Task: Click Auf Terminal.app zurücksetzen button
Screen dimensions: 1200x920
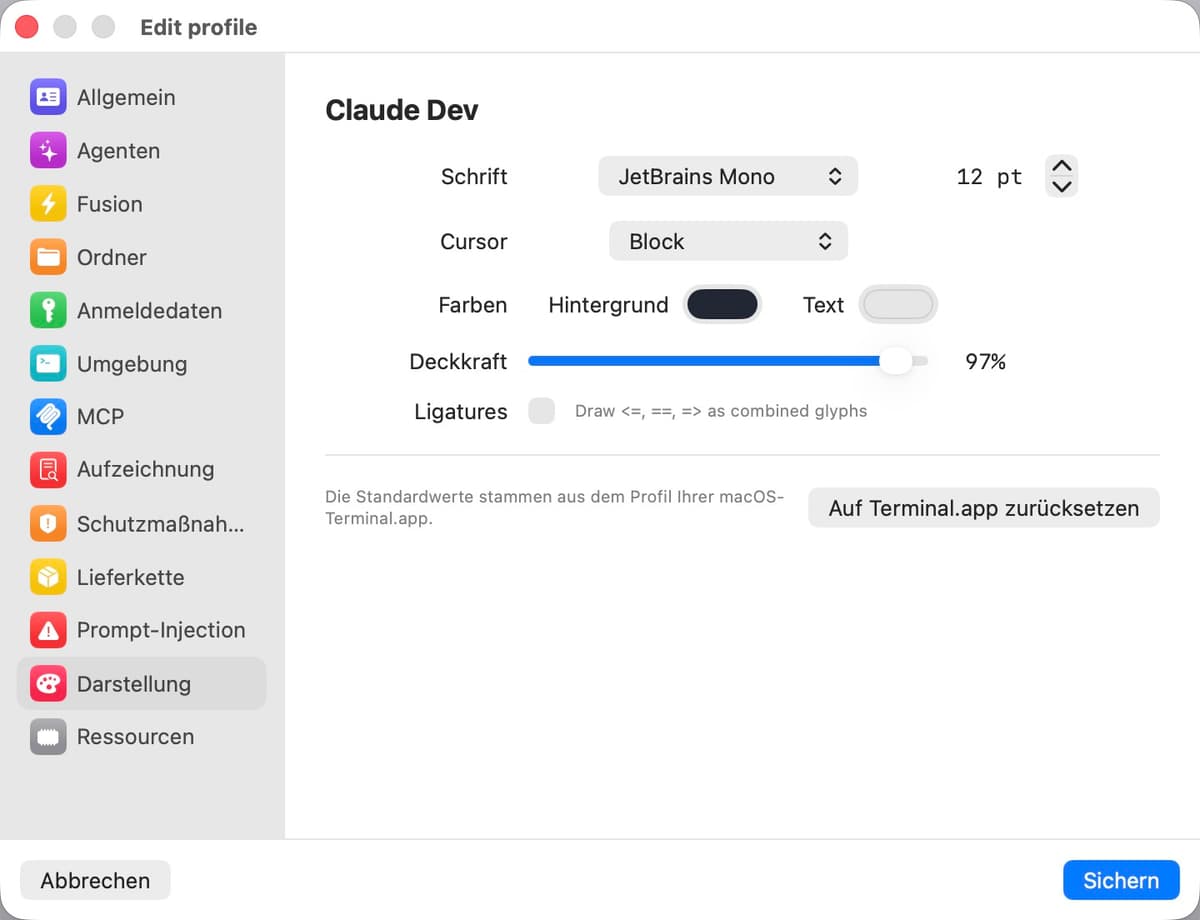Action: [x=983, y=508]
